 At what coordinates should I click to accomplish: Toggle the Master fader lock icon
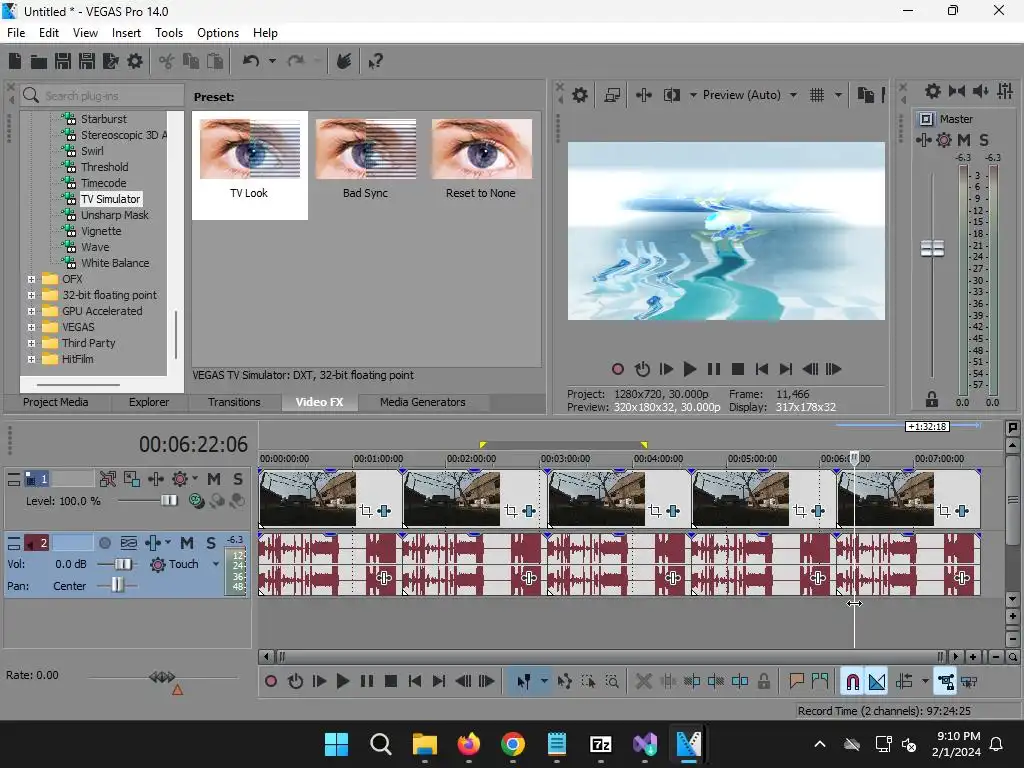tap(932, 400)
